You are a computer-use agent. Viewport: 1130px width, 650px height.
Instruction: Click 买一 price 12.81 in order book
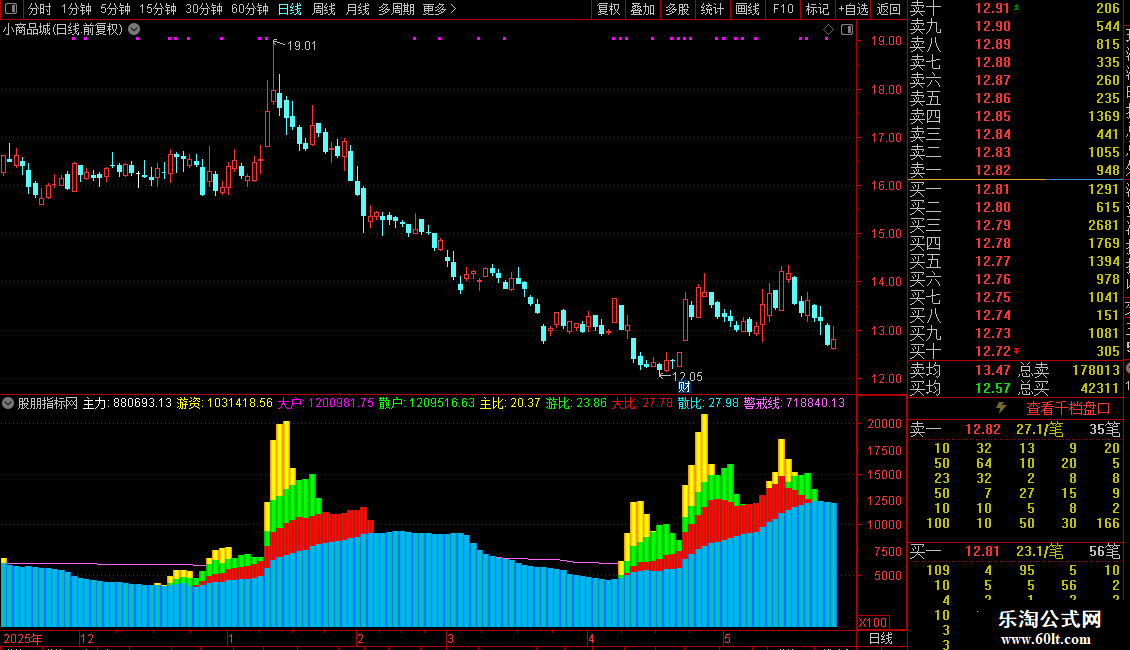[x=992, y=189]
